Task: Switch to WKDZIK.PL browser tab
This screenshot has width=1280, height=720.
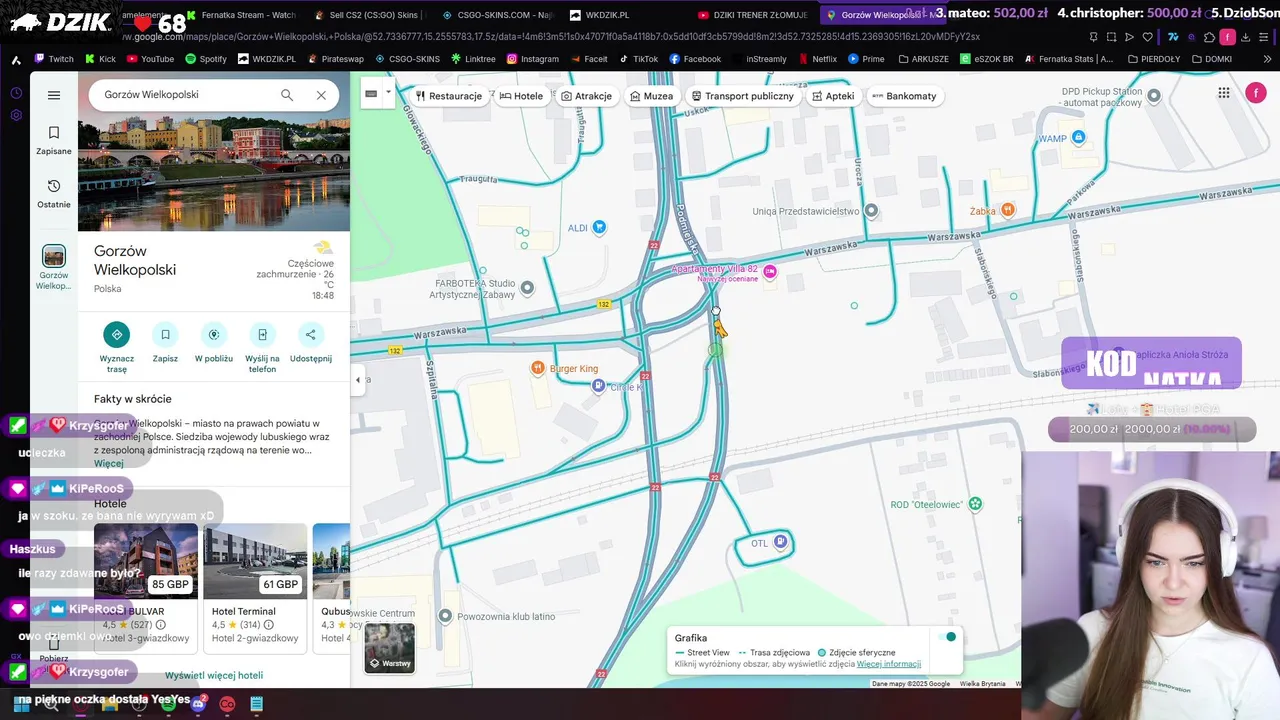Action: click(600, 15)
